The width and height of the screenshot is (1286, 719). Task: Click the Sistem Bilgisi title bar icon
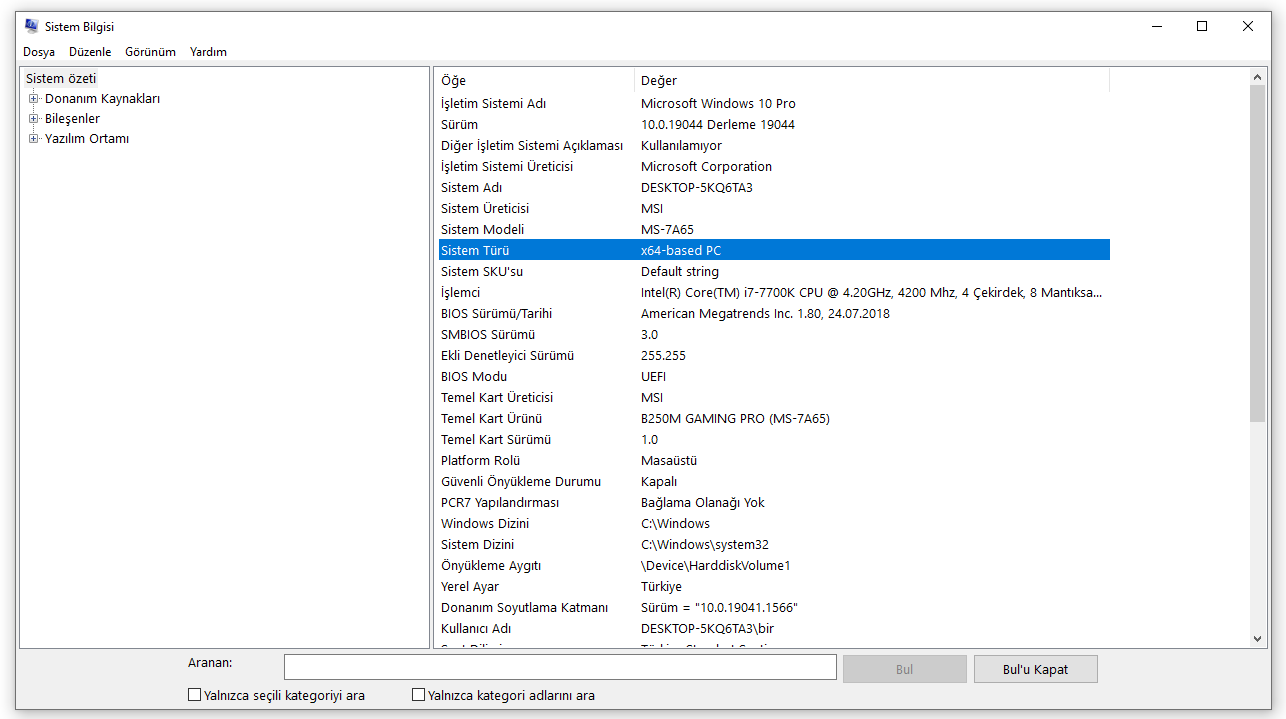pyautogui.click(x=32, y=27)
